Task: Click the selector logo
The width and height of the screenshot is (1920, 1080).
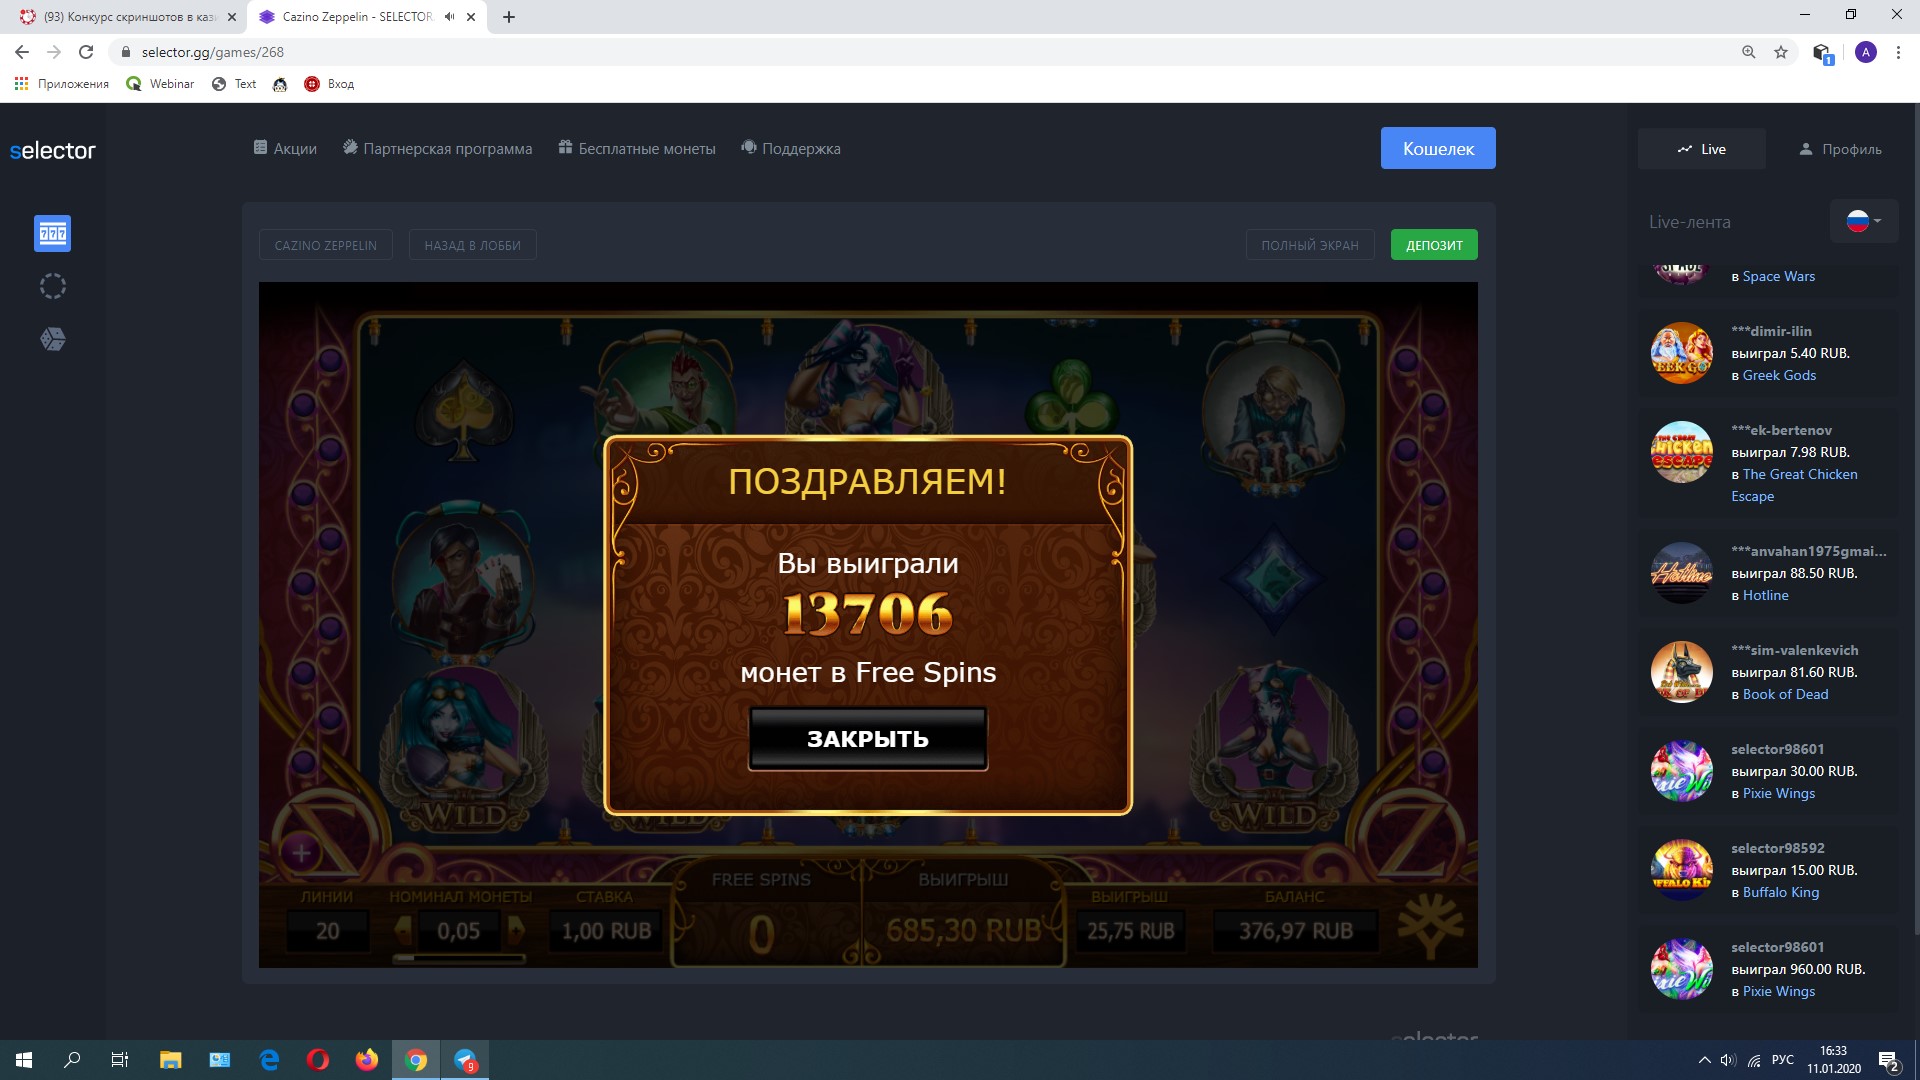Action: tap(52, 151)
